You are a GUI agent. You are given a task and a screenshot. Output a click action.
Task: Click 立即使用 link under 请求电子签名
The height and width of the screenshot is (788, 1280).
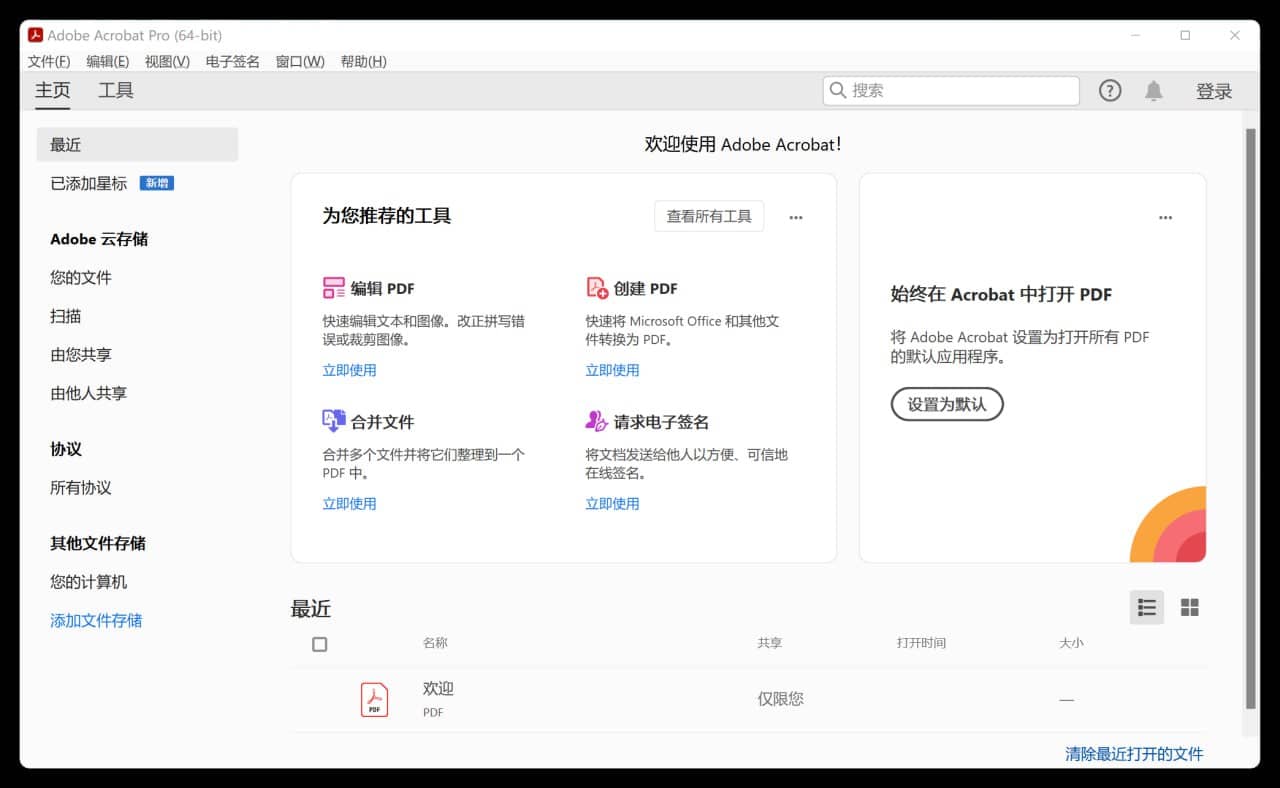[x=612, y=503]
